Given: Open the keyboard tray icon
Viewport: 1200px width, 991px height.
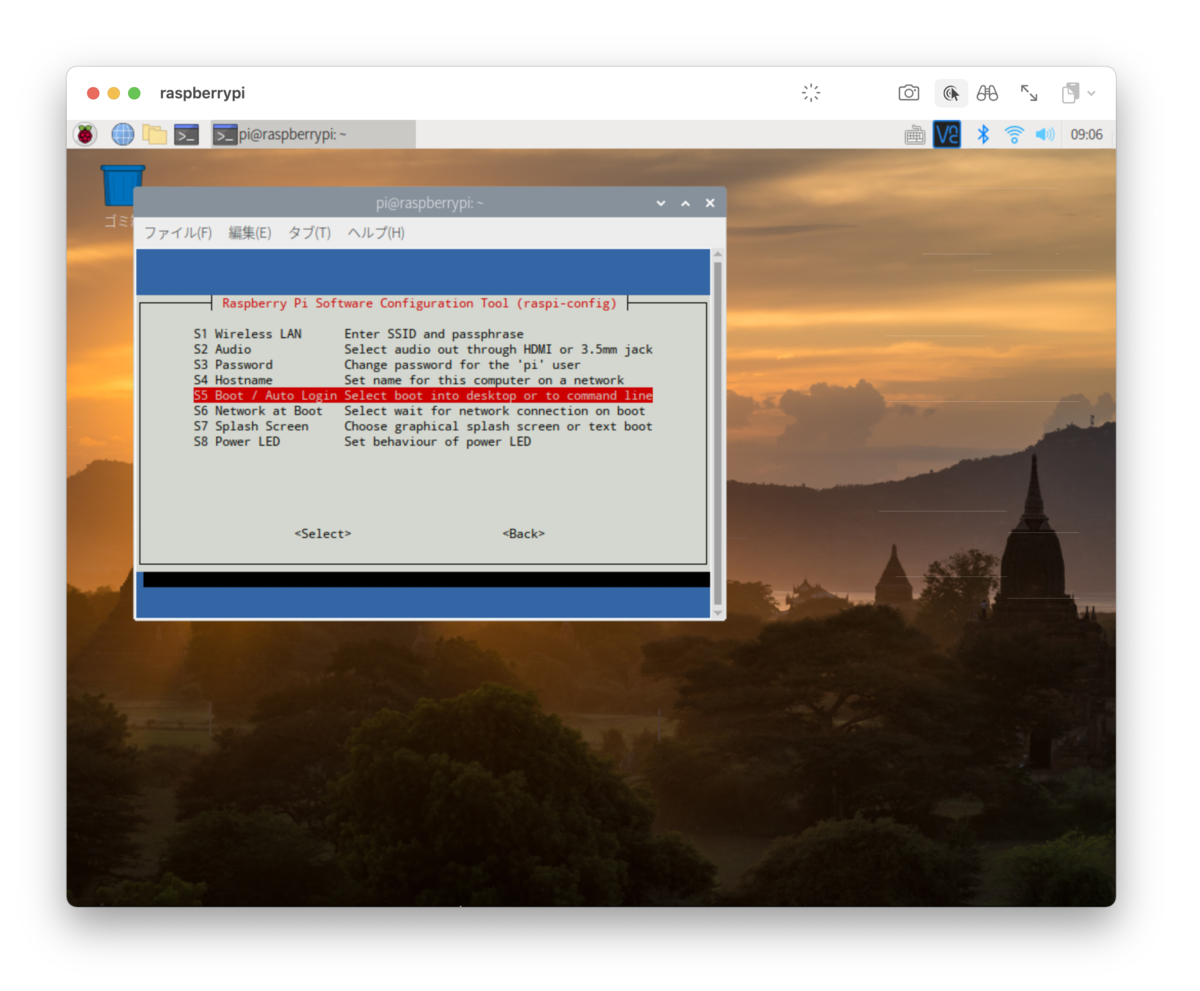Looking at the screenshot, I should click(915, 134).
